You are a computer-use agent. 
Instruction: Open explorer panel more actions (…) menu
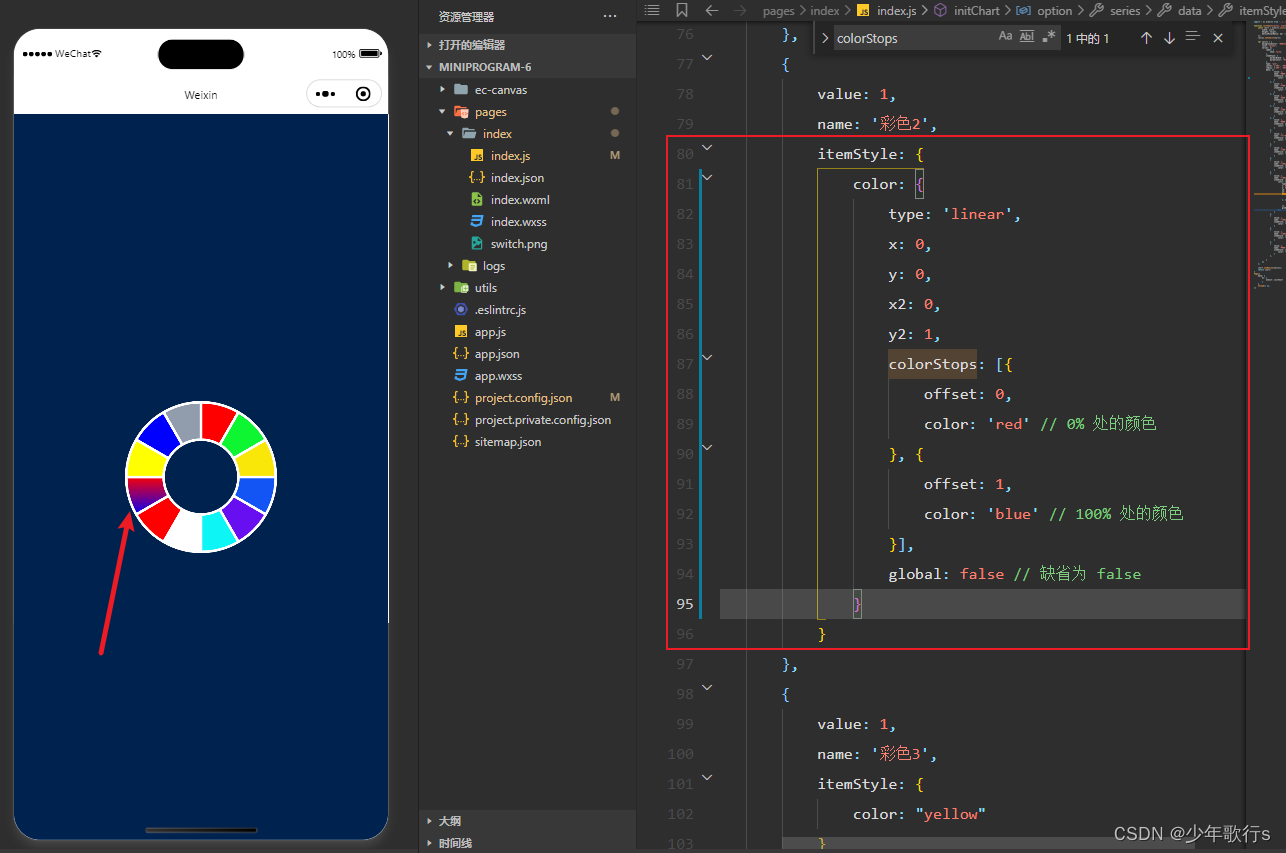(610, 17)
